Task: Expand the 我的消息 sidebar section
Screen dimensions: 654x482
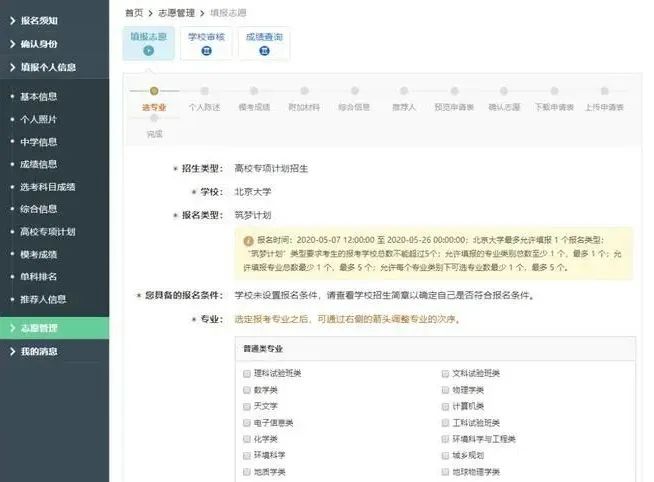Action: click(x=54, y=351)
